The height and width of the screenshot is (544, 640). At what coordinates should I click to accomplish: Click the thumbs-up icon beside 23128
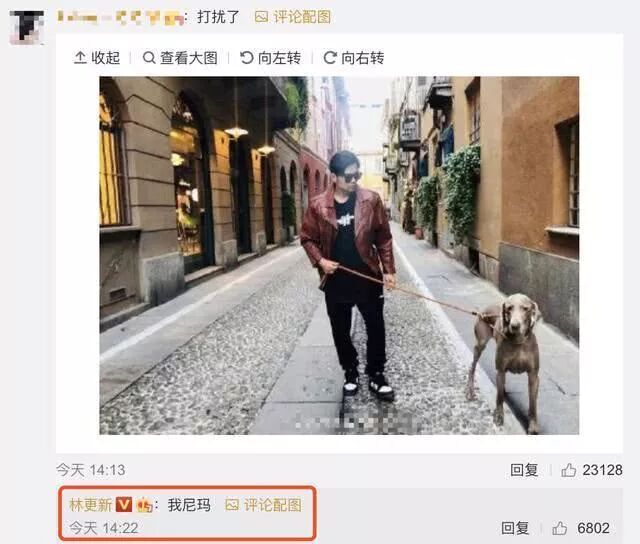click(568, 470)
